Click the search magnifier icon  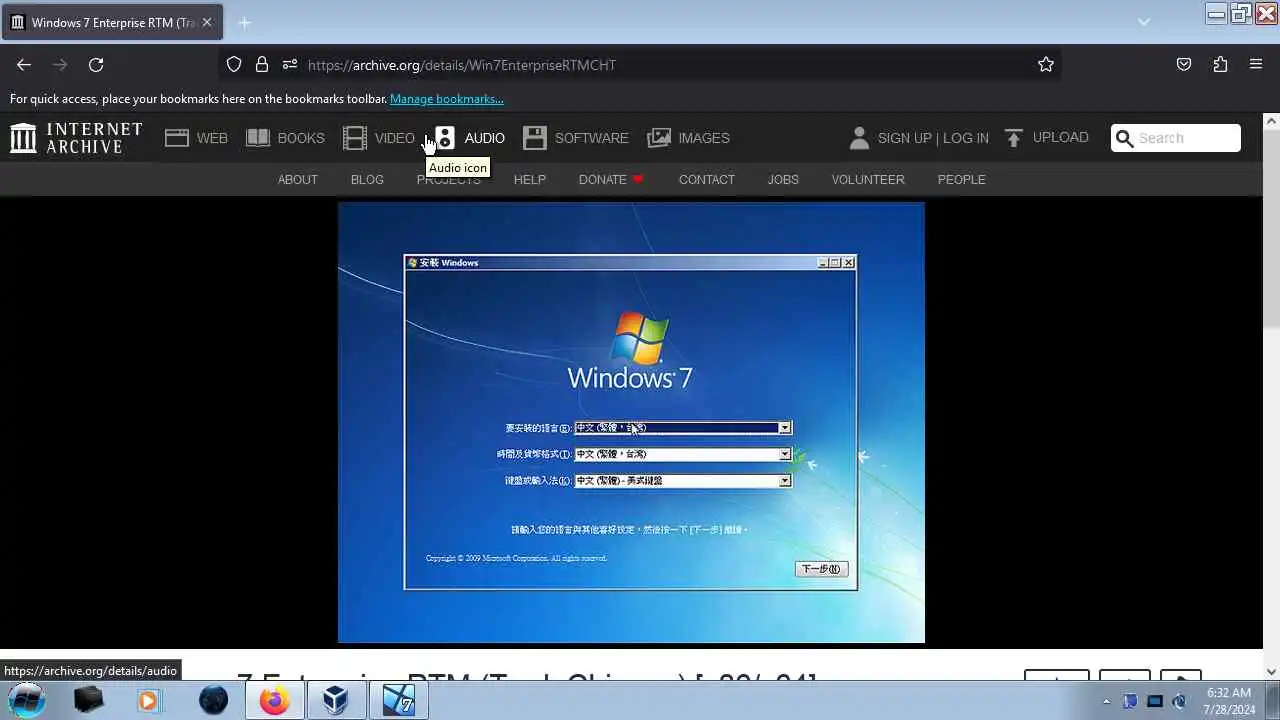pos(1124,138)
